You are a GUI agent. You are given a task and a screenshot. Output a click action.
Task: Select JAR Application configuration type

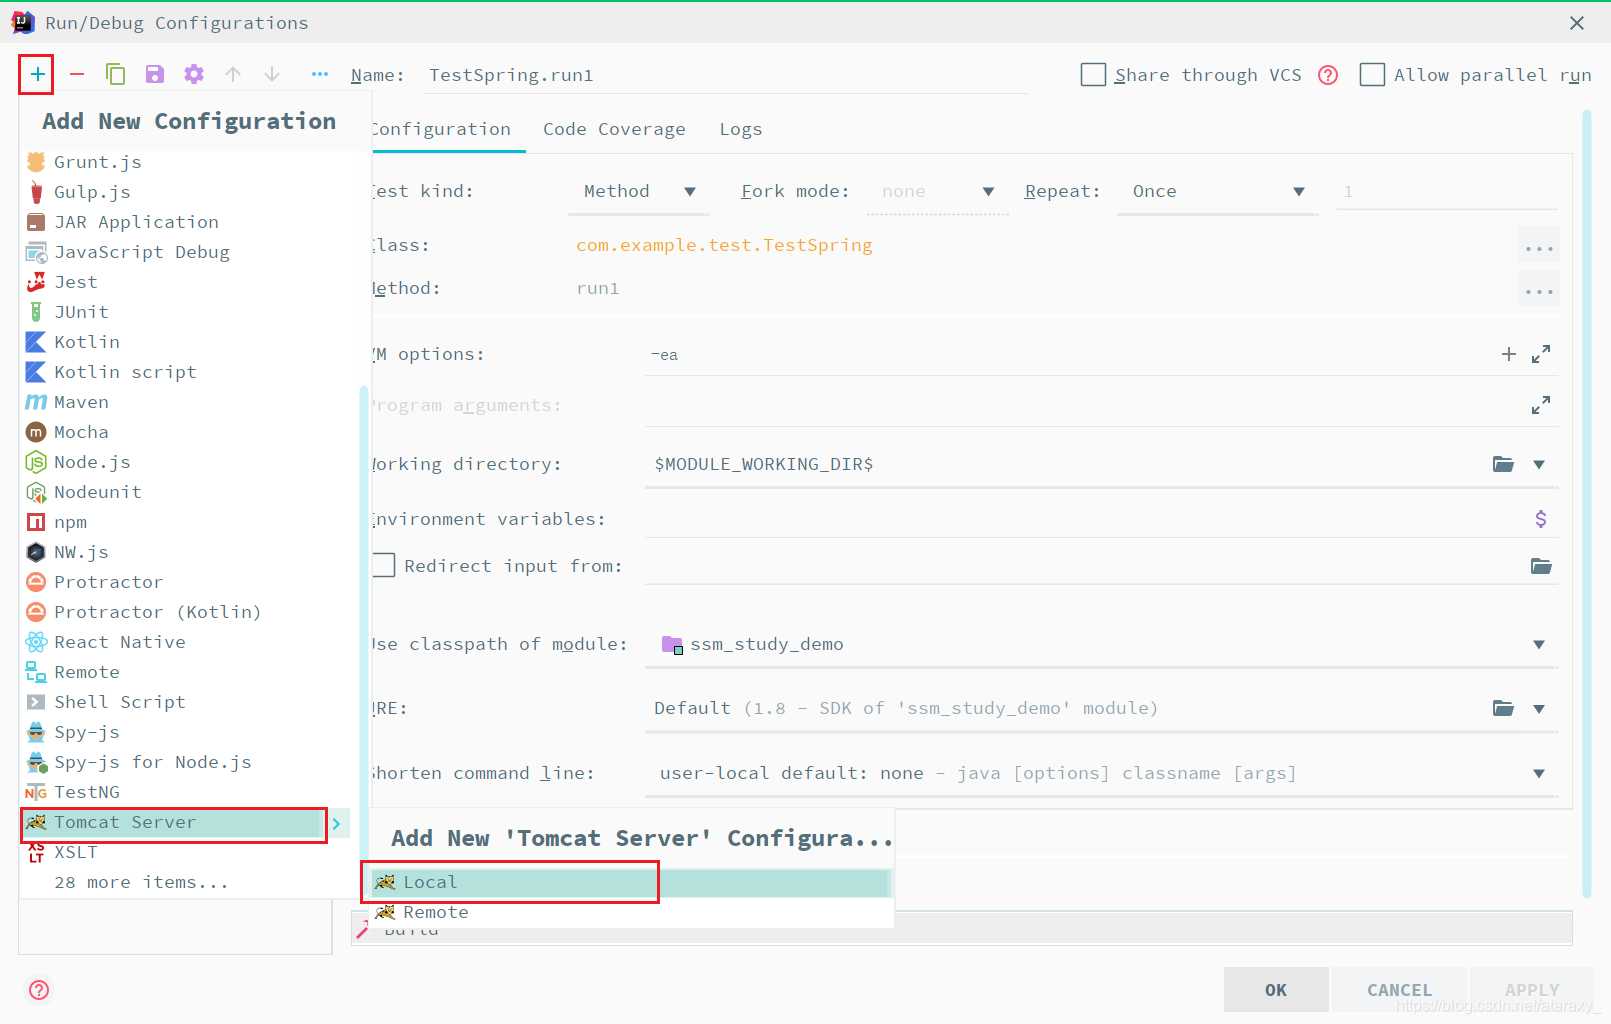(x=189, y=222)
